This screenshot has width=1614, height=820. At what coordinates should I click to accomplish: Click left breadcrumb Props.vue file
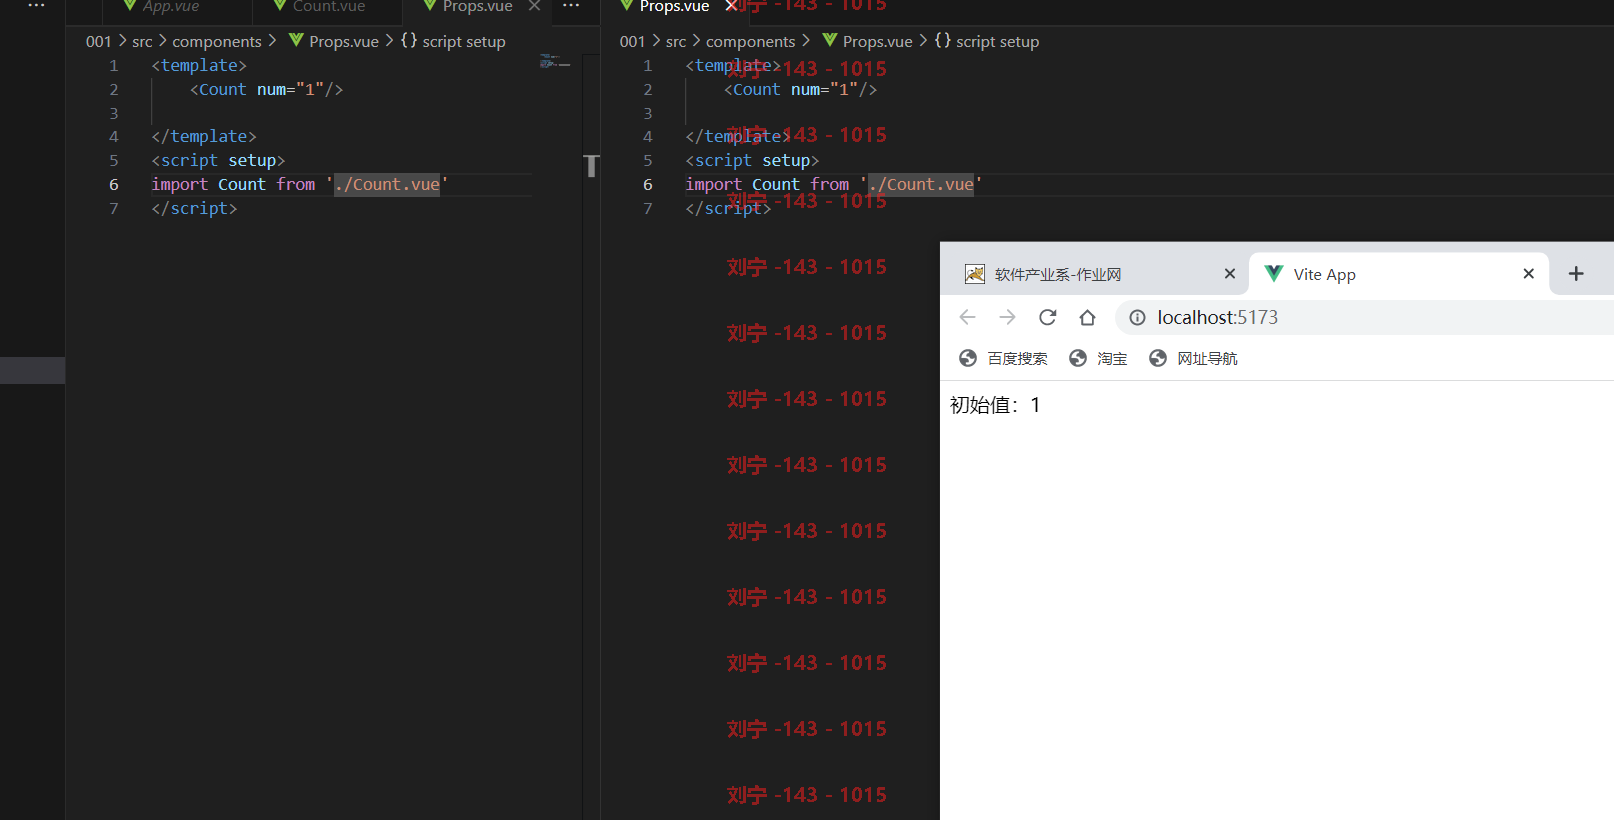click(344, 41)
